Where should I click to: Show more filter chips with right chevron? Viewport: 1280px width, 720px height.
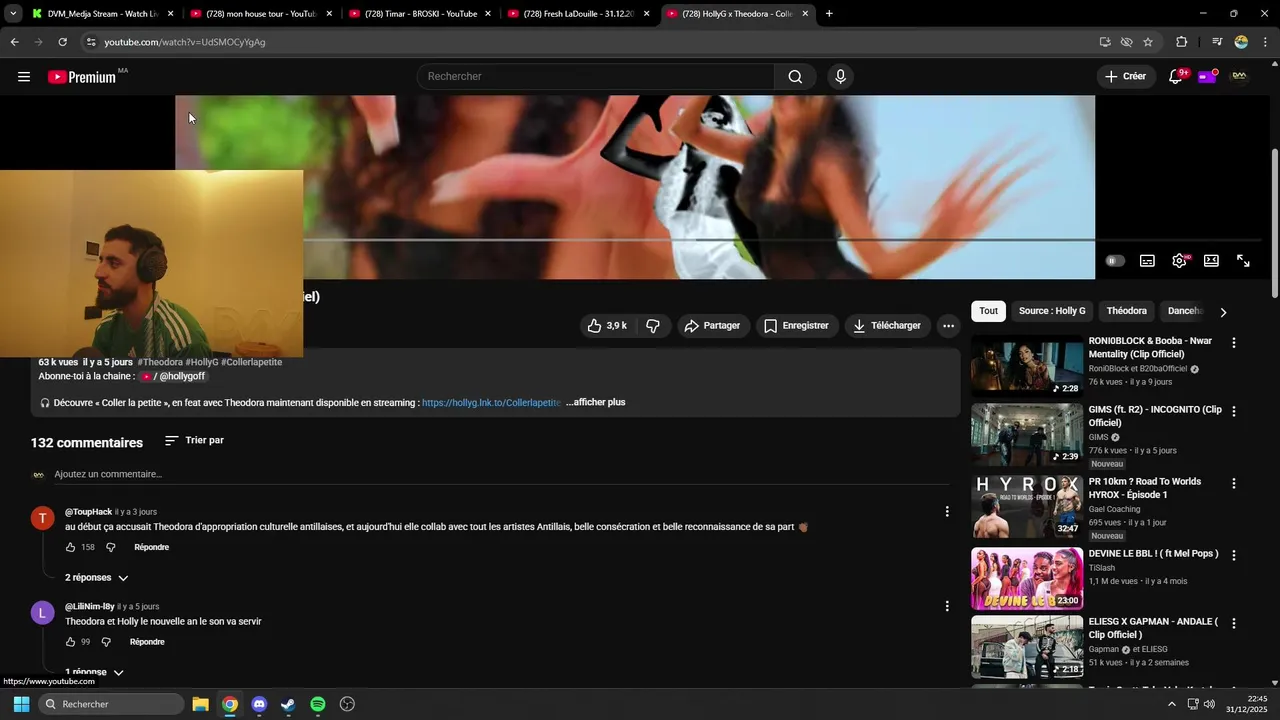pos(1222,312)
